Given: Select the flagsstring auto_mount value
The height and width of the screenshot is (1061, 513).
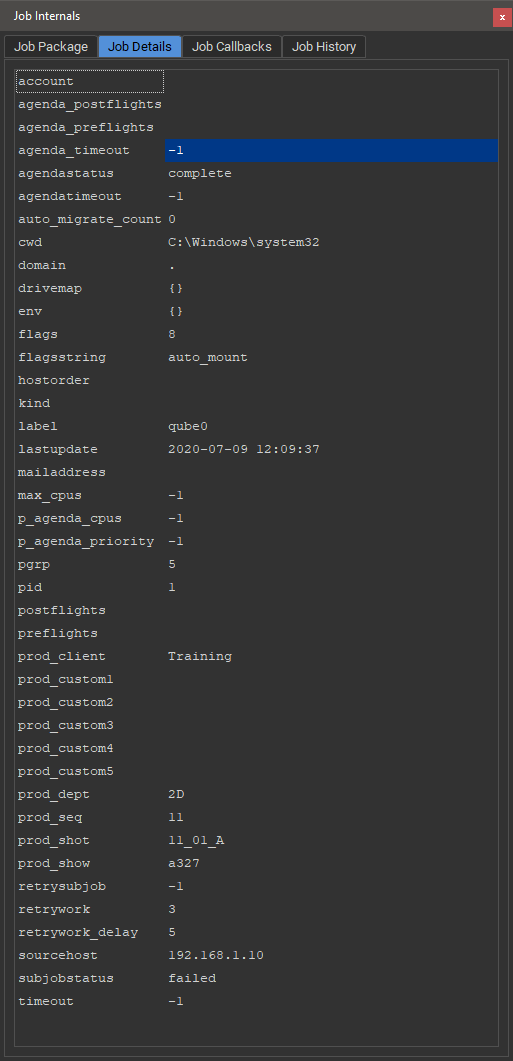Looking at the screenshot, I should [x=208, y=357].
